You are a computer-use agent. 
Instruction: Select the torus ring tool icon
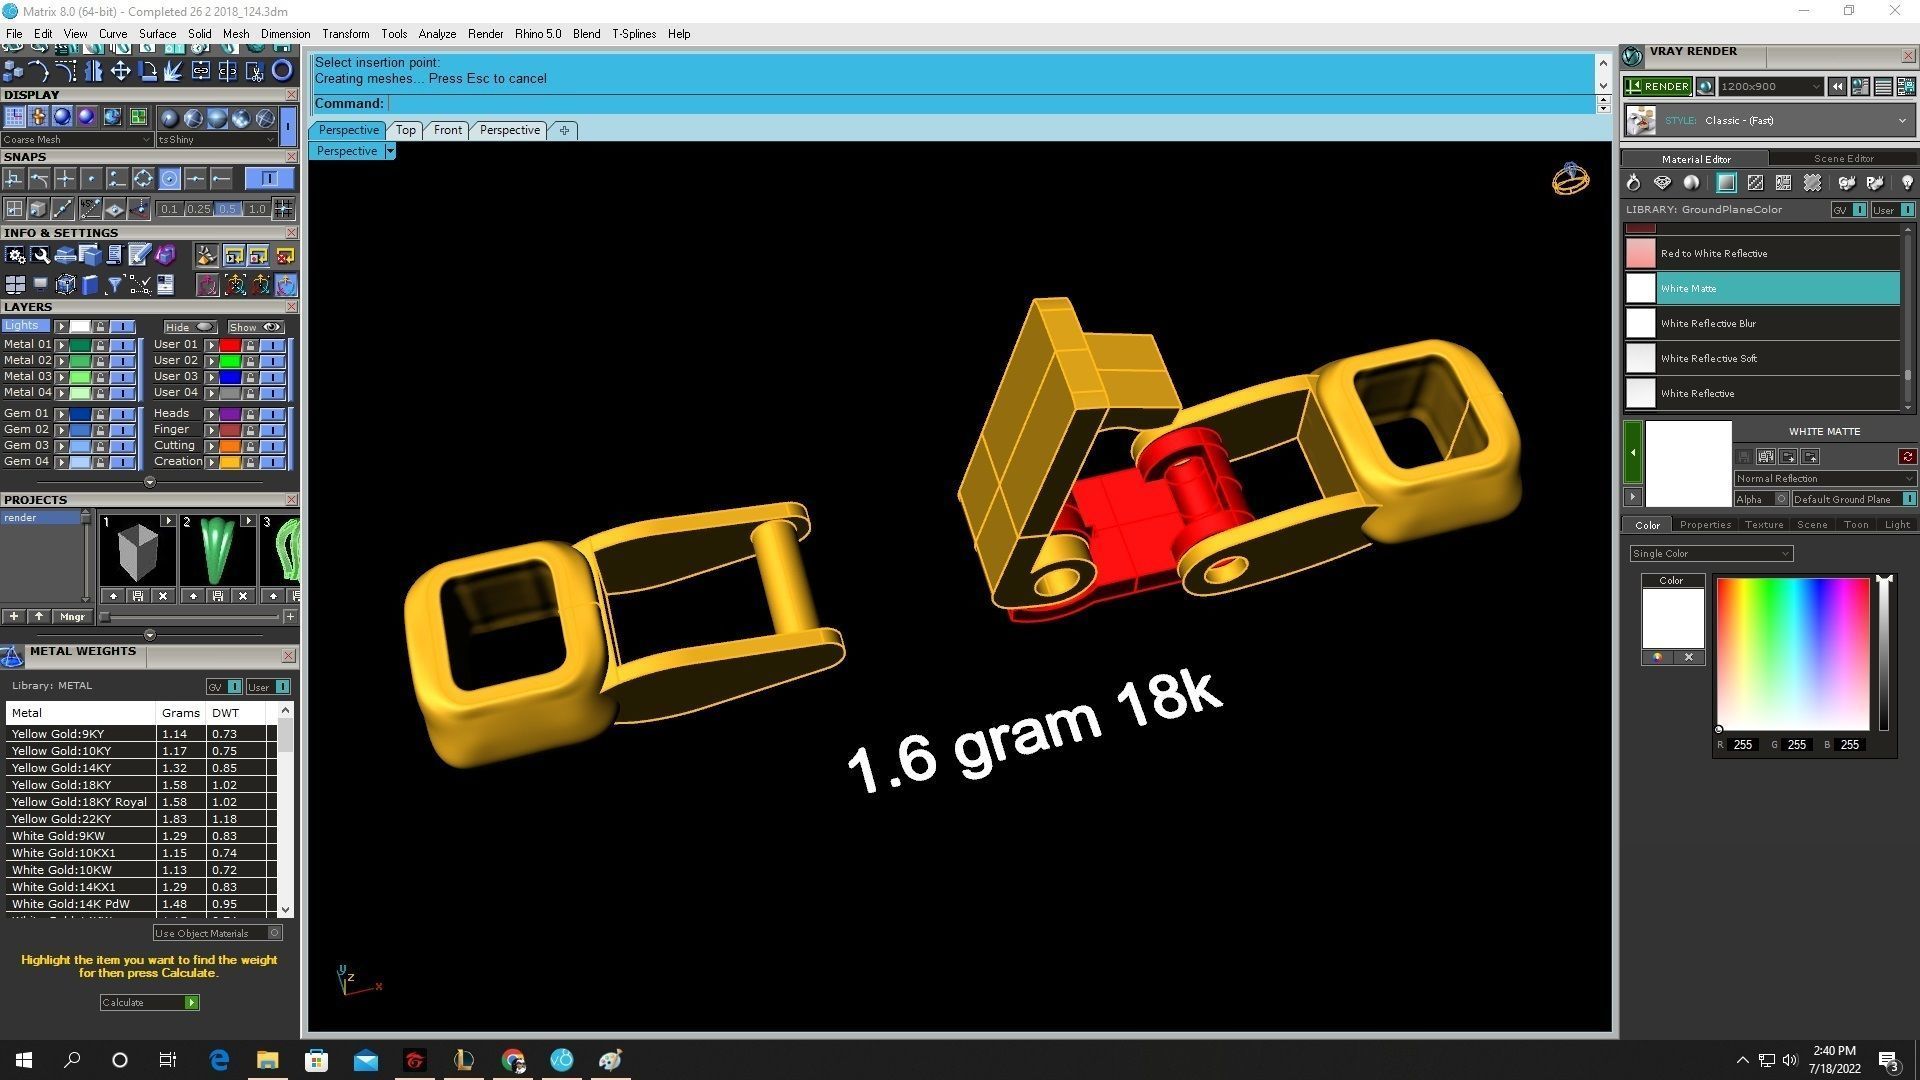(282, 70)
